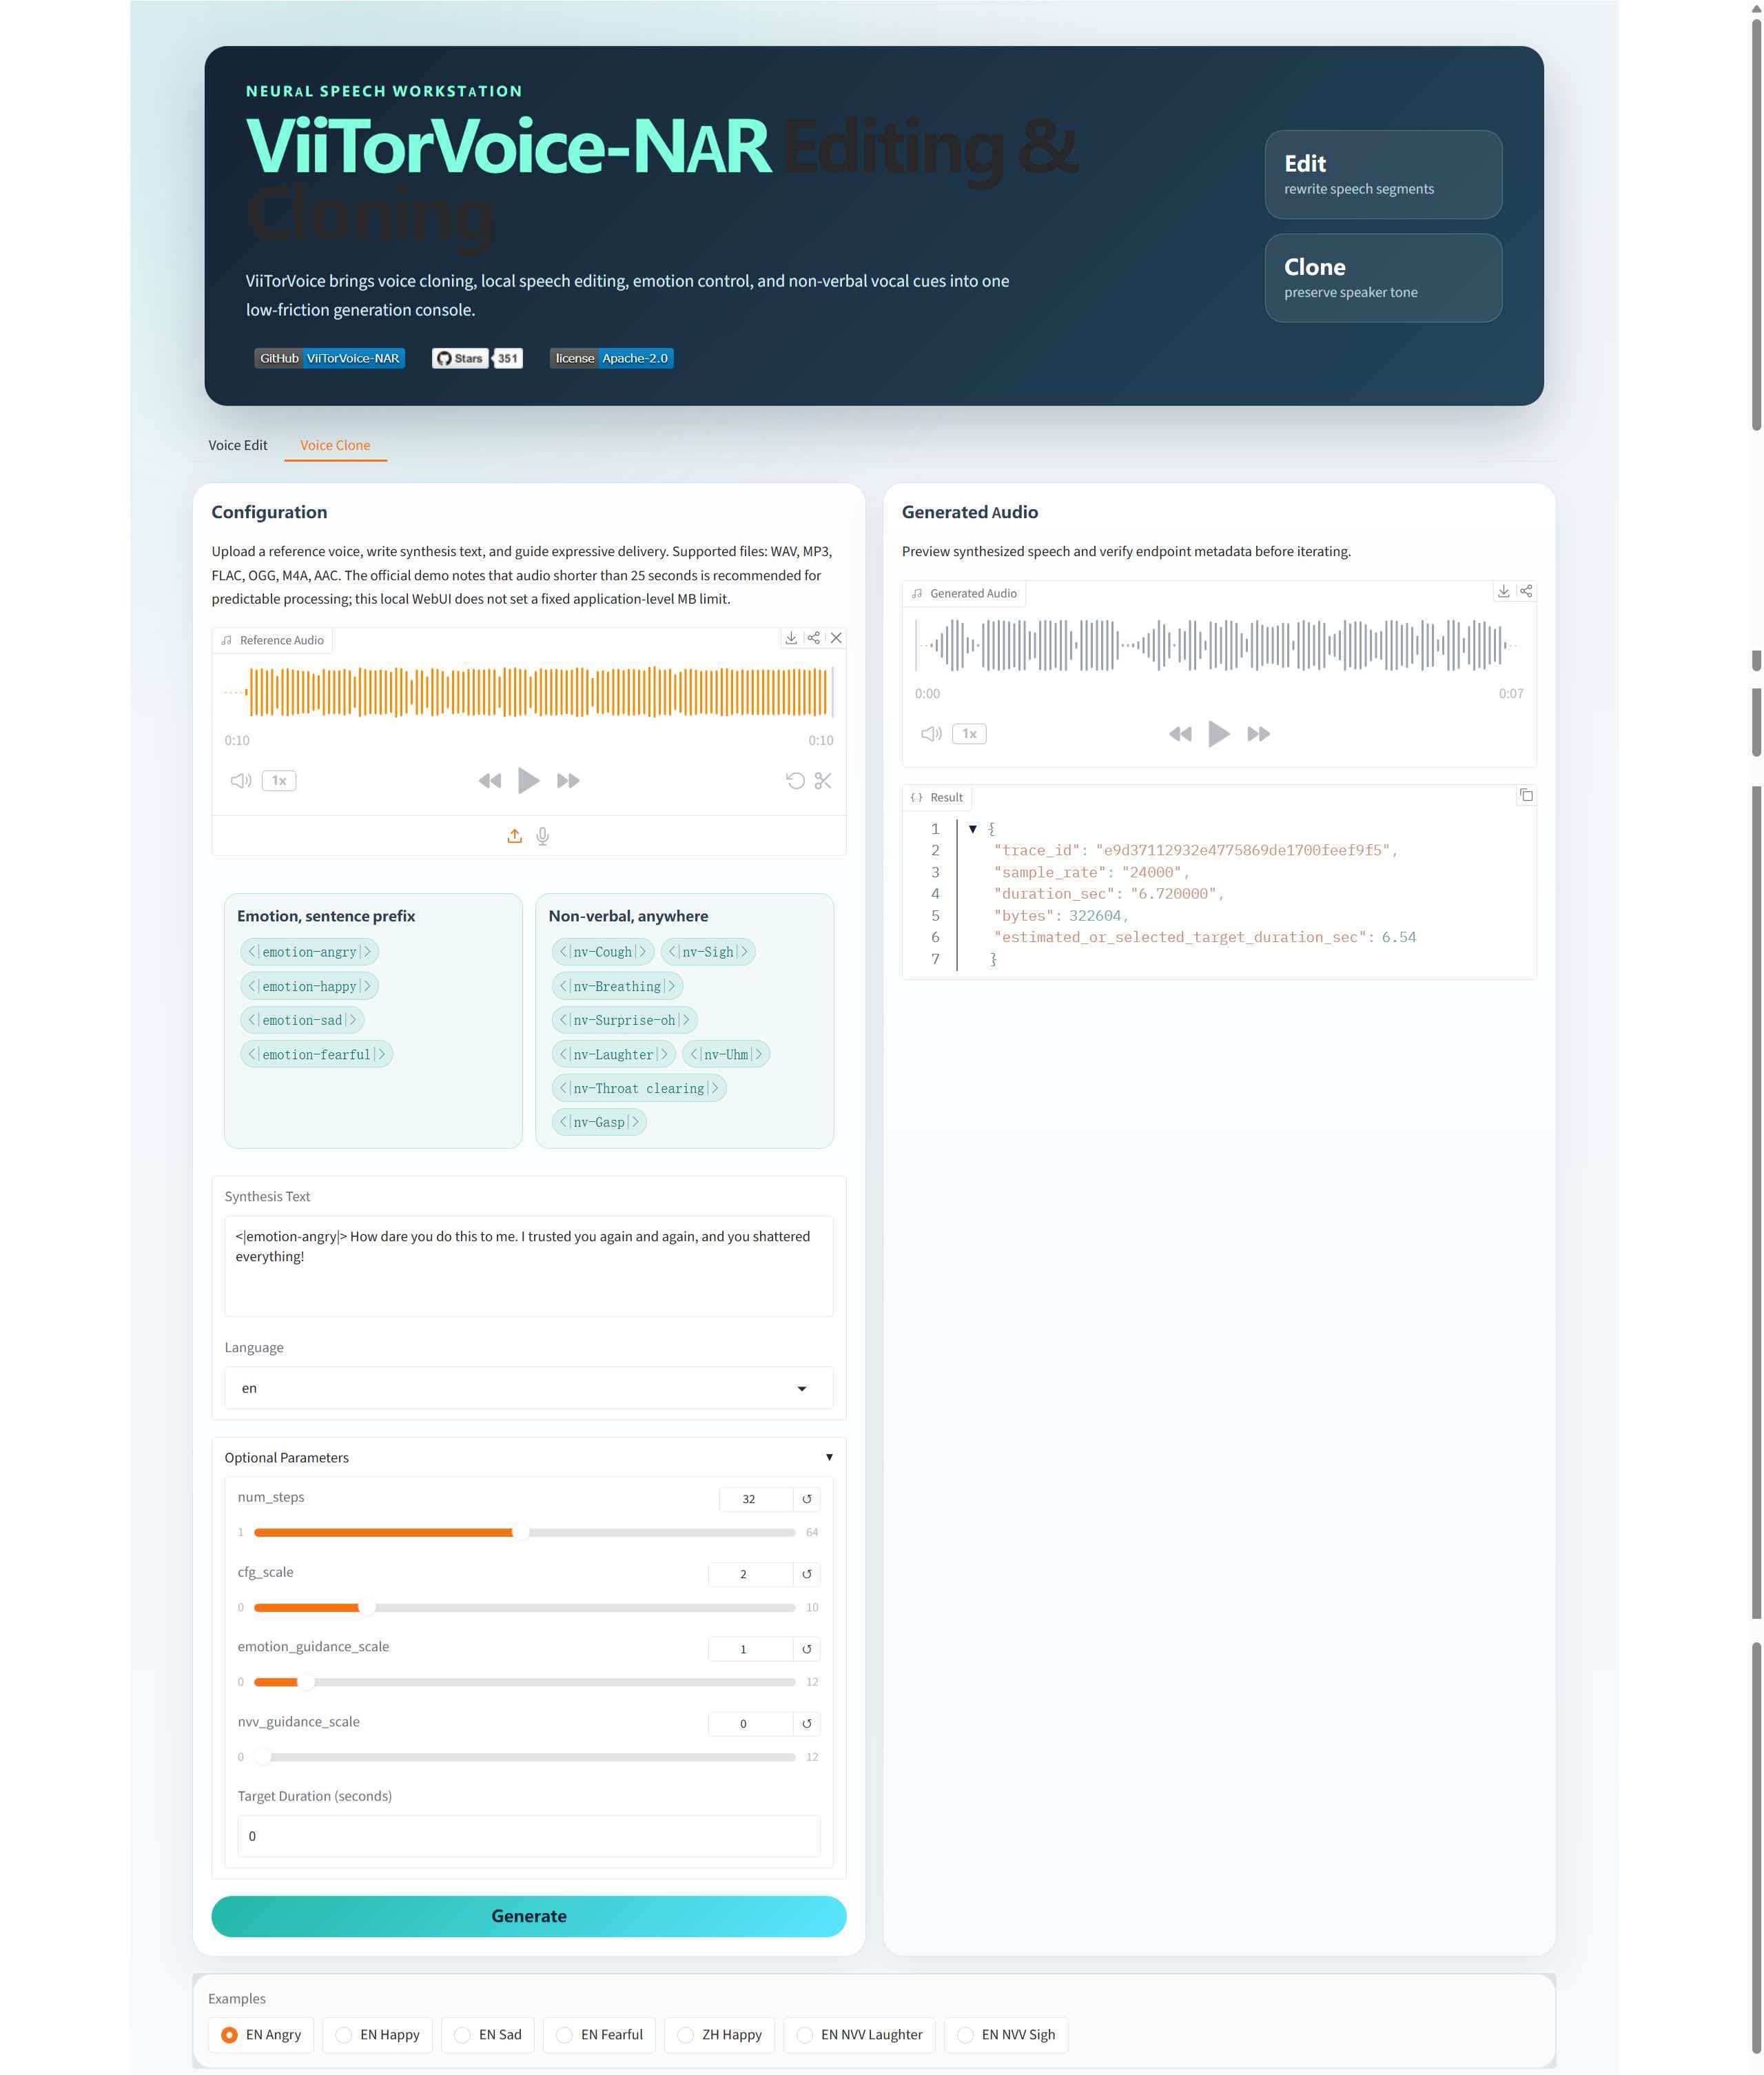Change Generated Audio speed 1x
Viewport: 1764px width, 2075px height.
pos(969,734)
